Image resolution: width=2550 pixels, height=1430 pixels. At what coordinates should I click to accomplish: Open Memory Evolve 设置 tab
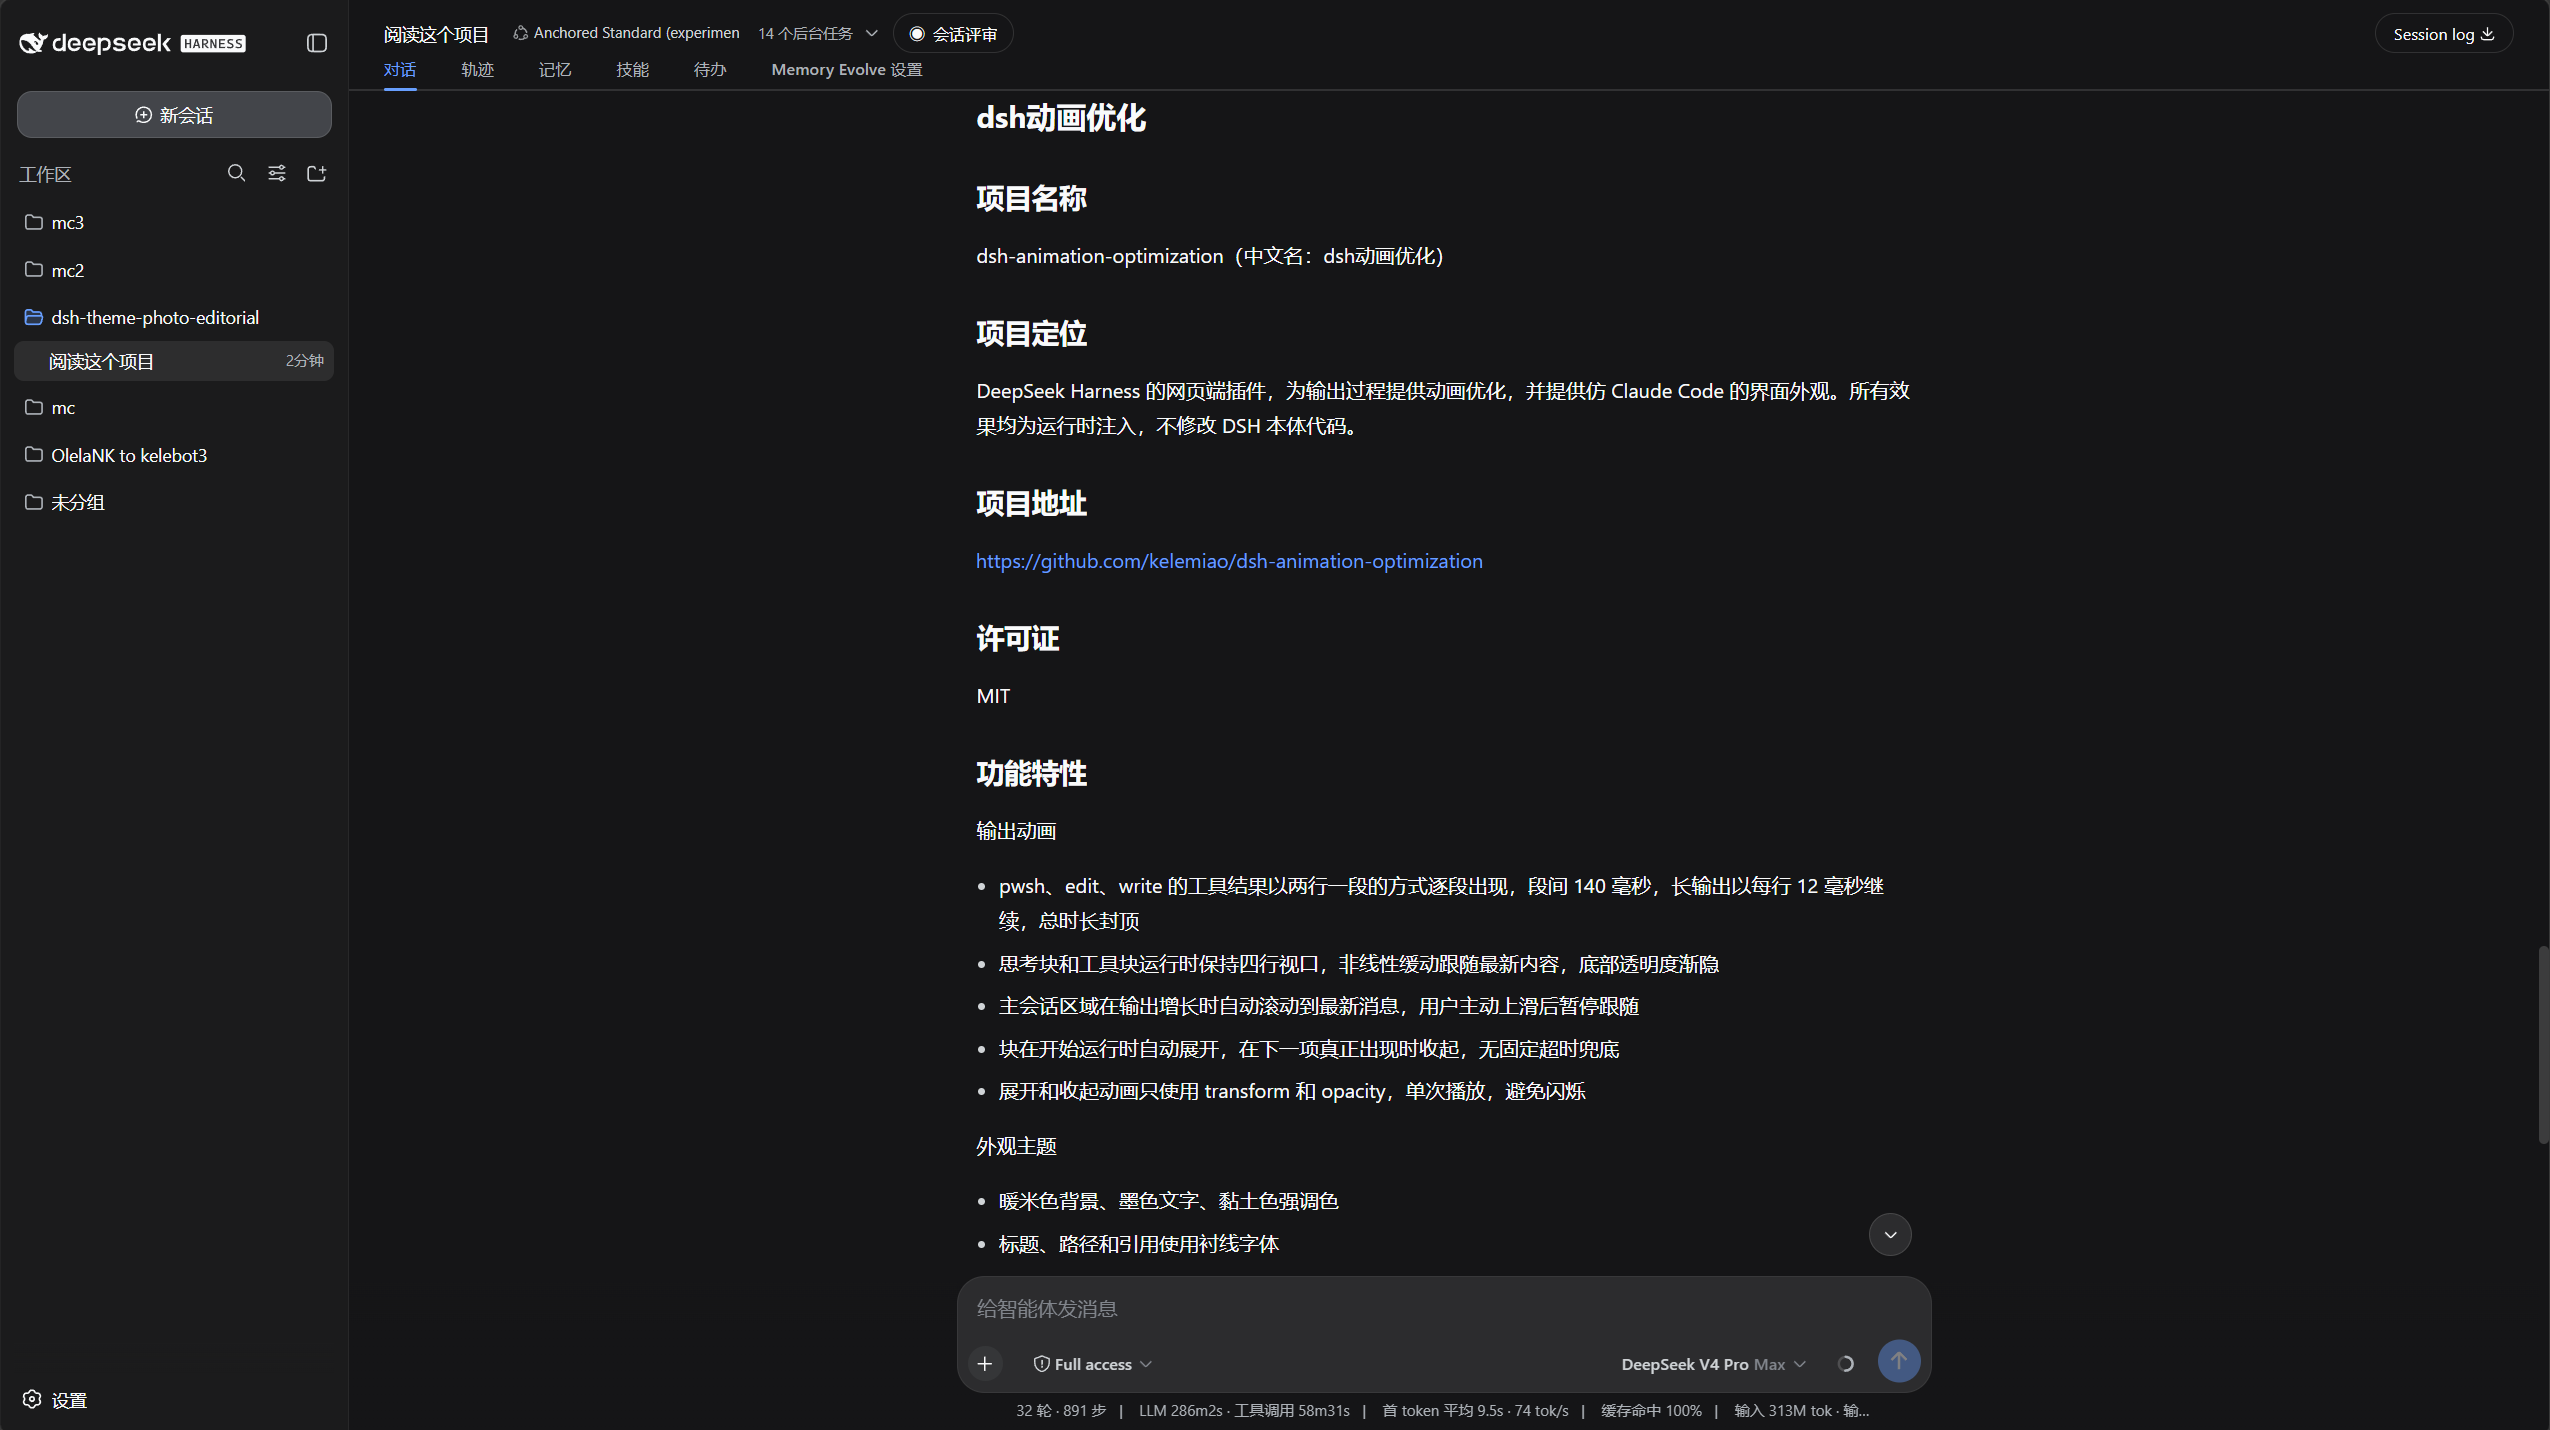coord(847,70)
